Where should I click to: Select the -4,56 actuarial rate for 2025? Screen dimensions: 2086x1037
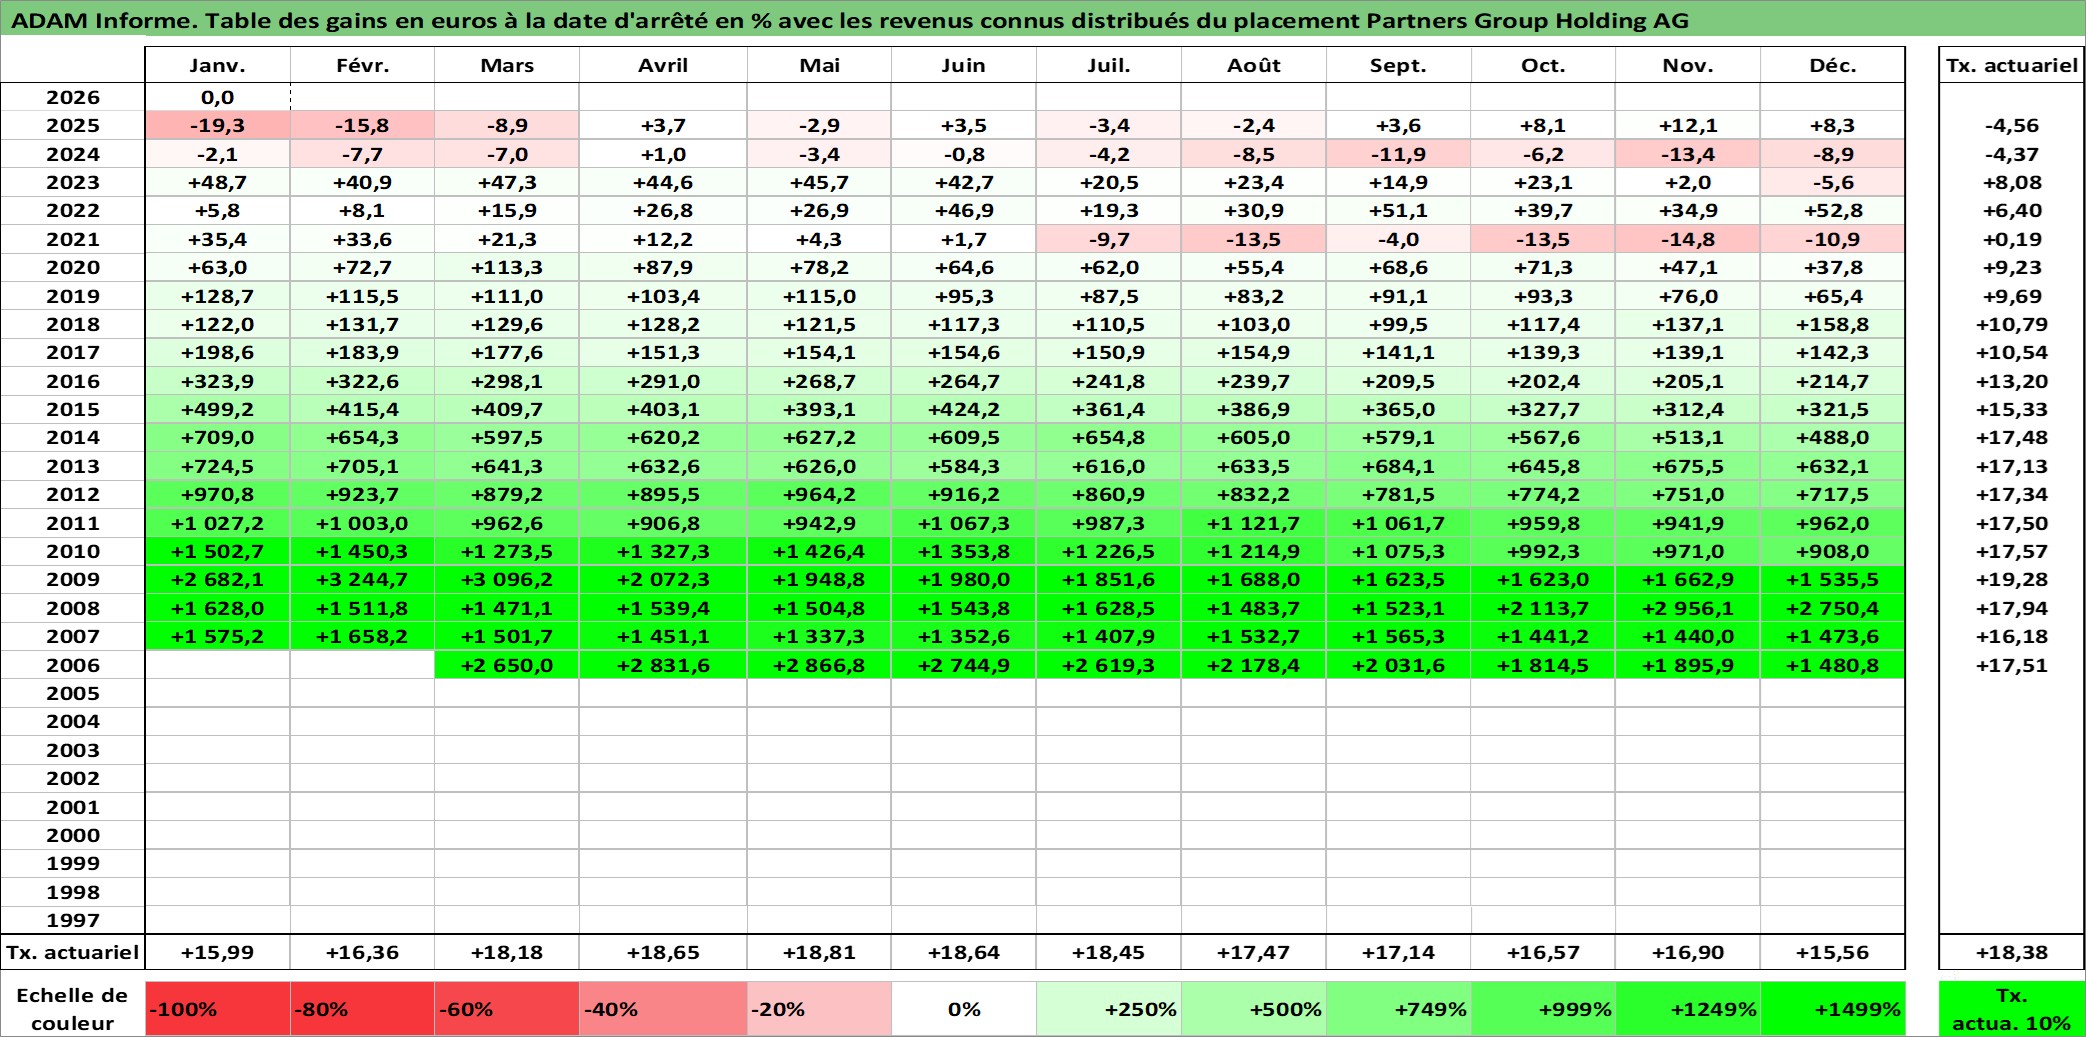(x=2011, y=125)
